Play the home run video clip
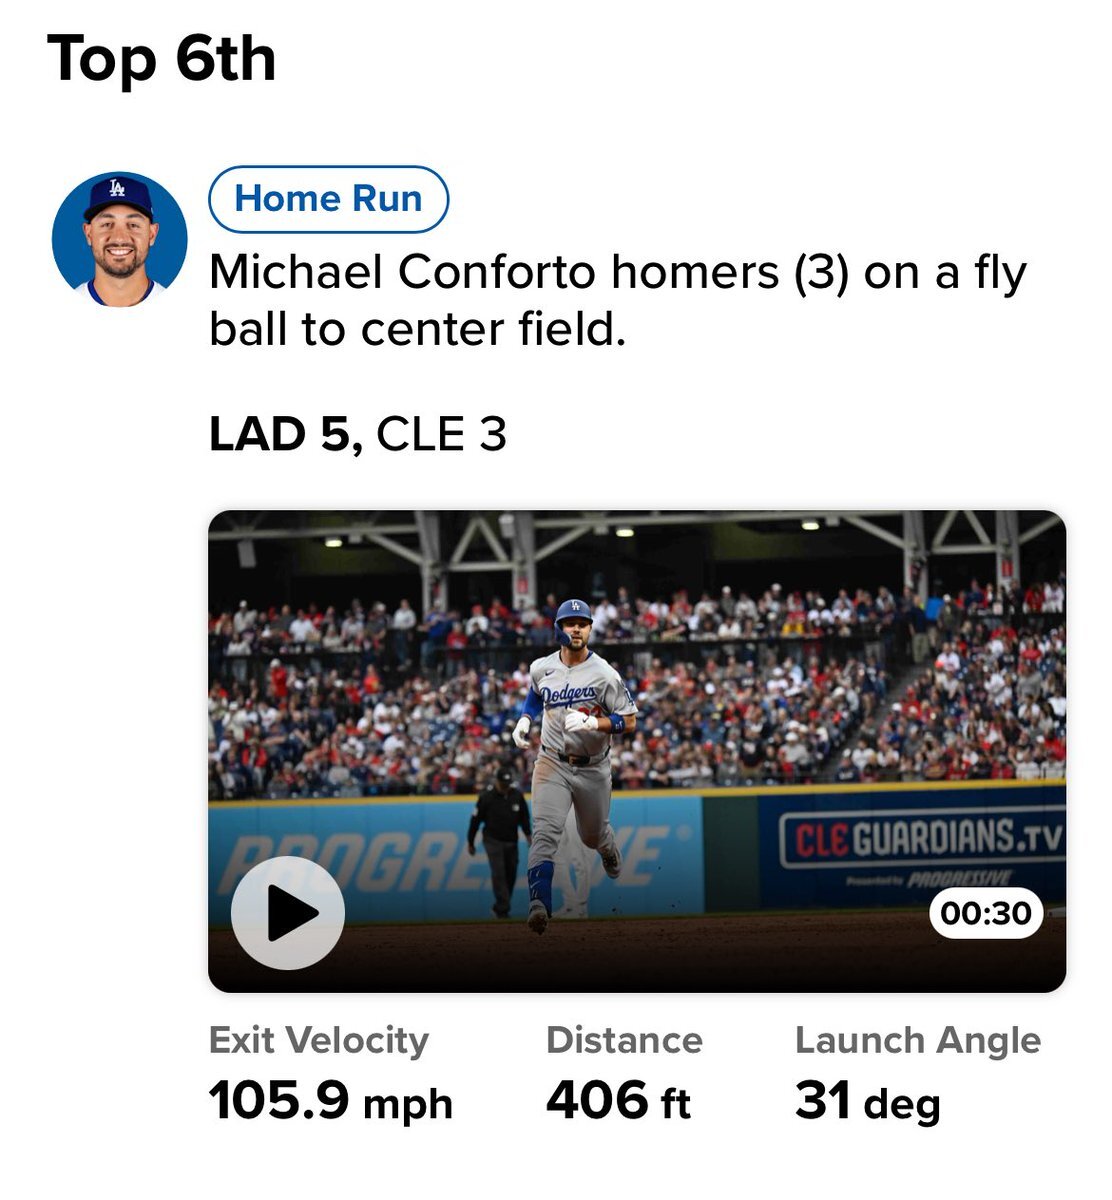This screenshot has width=1112, height=1200. (x=288, y=912)
